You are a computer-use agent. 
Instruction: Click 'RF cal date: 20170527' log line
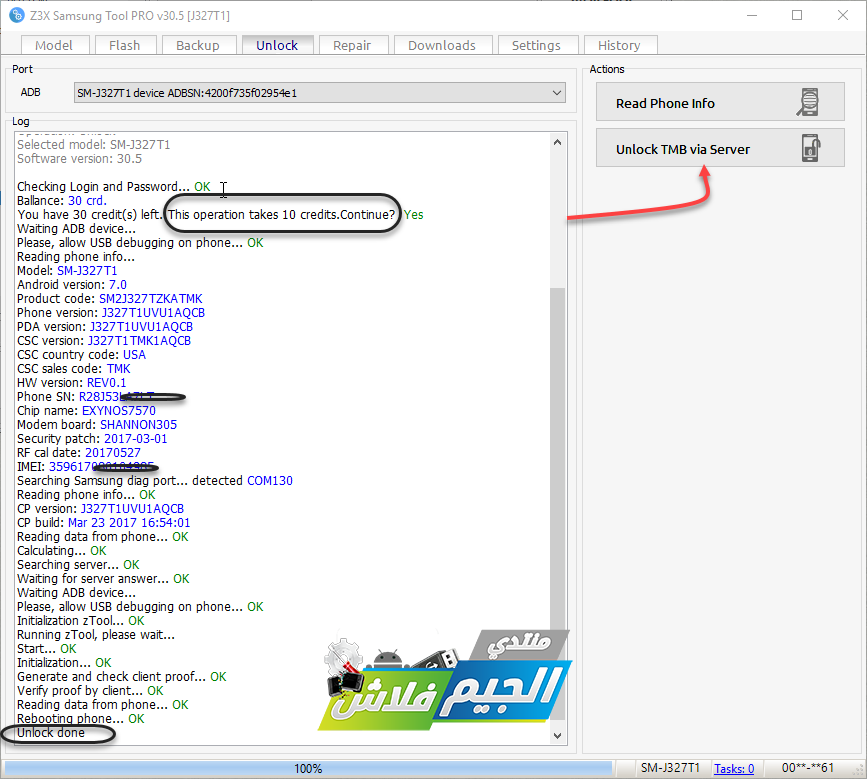tap(79, 453)
